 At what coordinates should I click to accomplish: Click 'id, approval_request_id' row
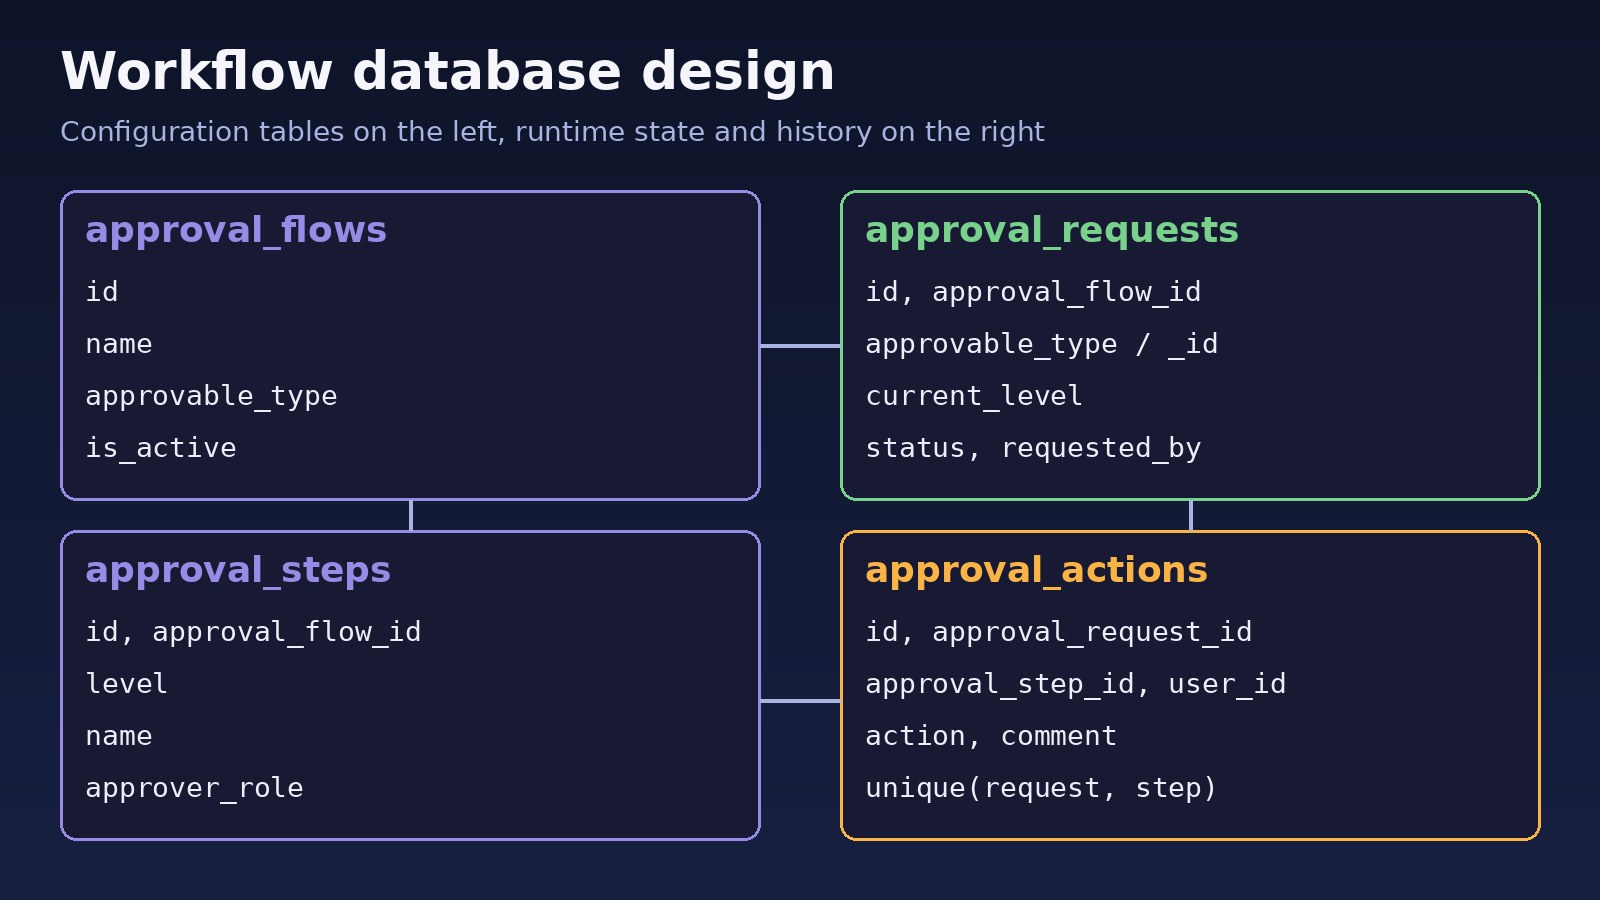1059,633
